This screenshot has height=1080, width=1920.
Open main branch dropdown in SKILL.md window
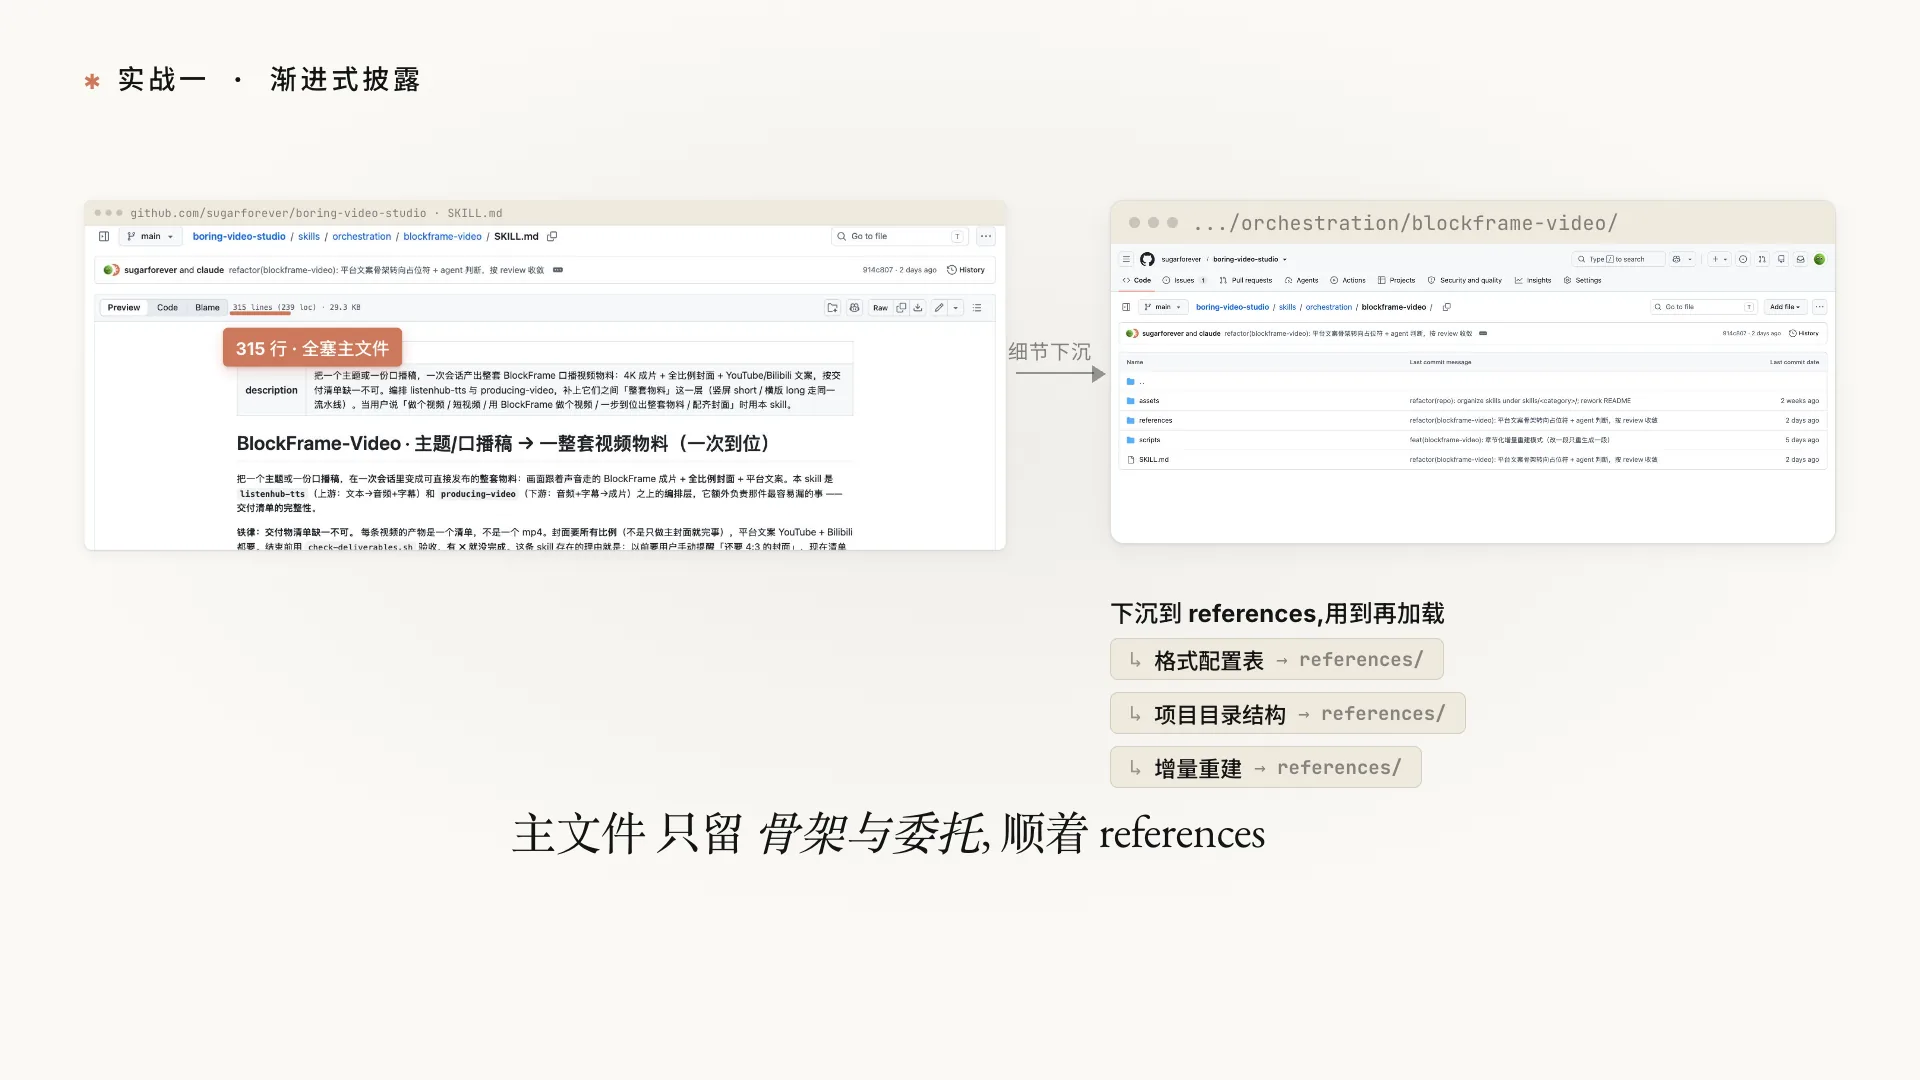tap(151, 237)
